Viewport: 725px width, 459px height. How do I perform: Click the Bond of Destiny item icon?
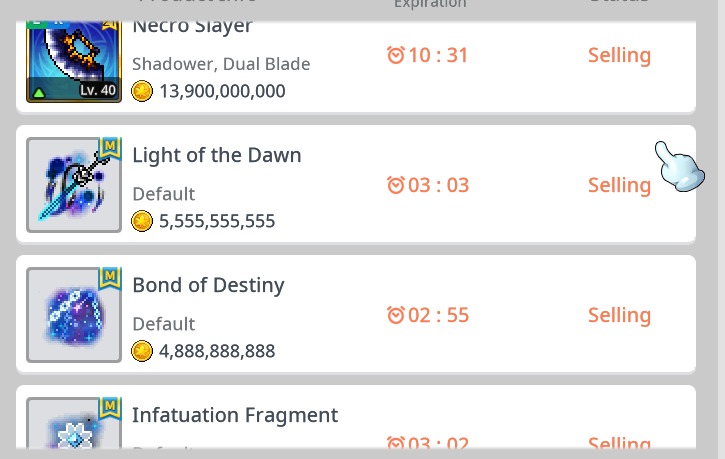(x=73, y=315)
